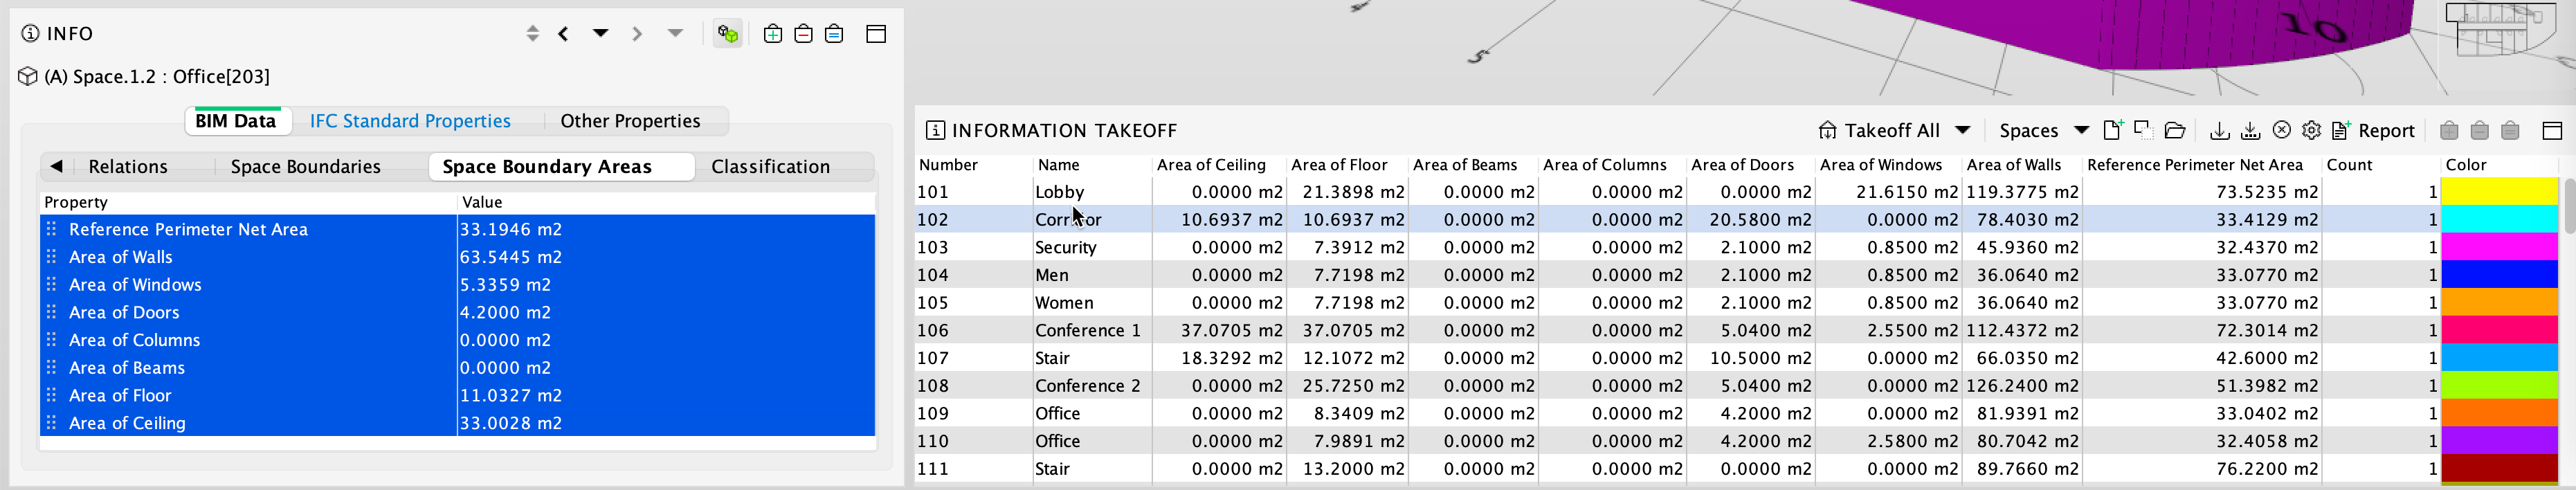Click the yellow color swatch for Lobby
The width and height of the screenshot is (2576, 490).
(x=2499, y=192)
